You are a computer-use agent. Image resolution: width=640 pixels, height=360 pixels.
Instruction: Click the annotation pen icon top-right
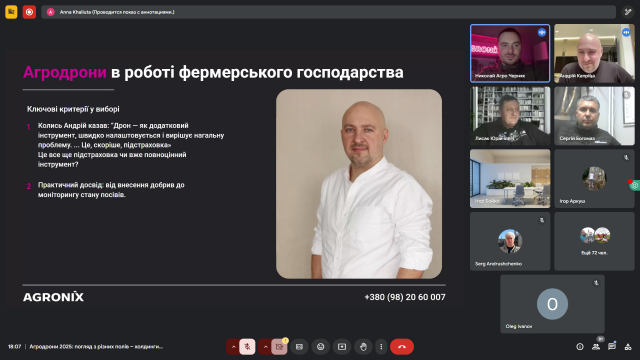627,12
